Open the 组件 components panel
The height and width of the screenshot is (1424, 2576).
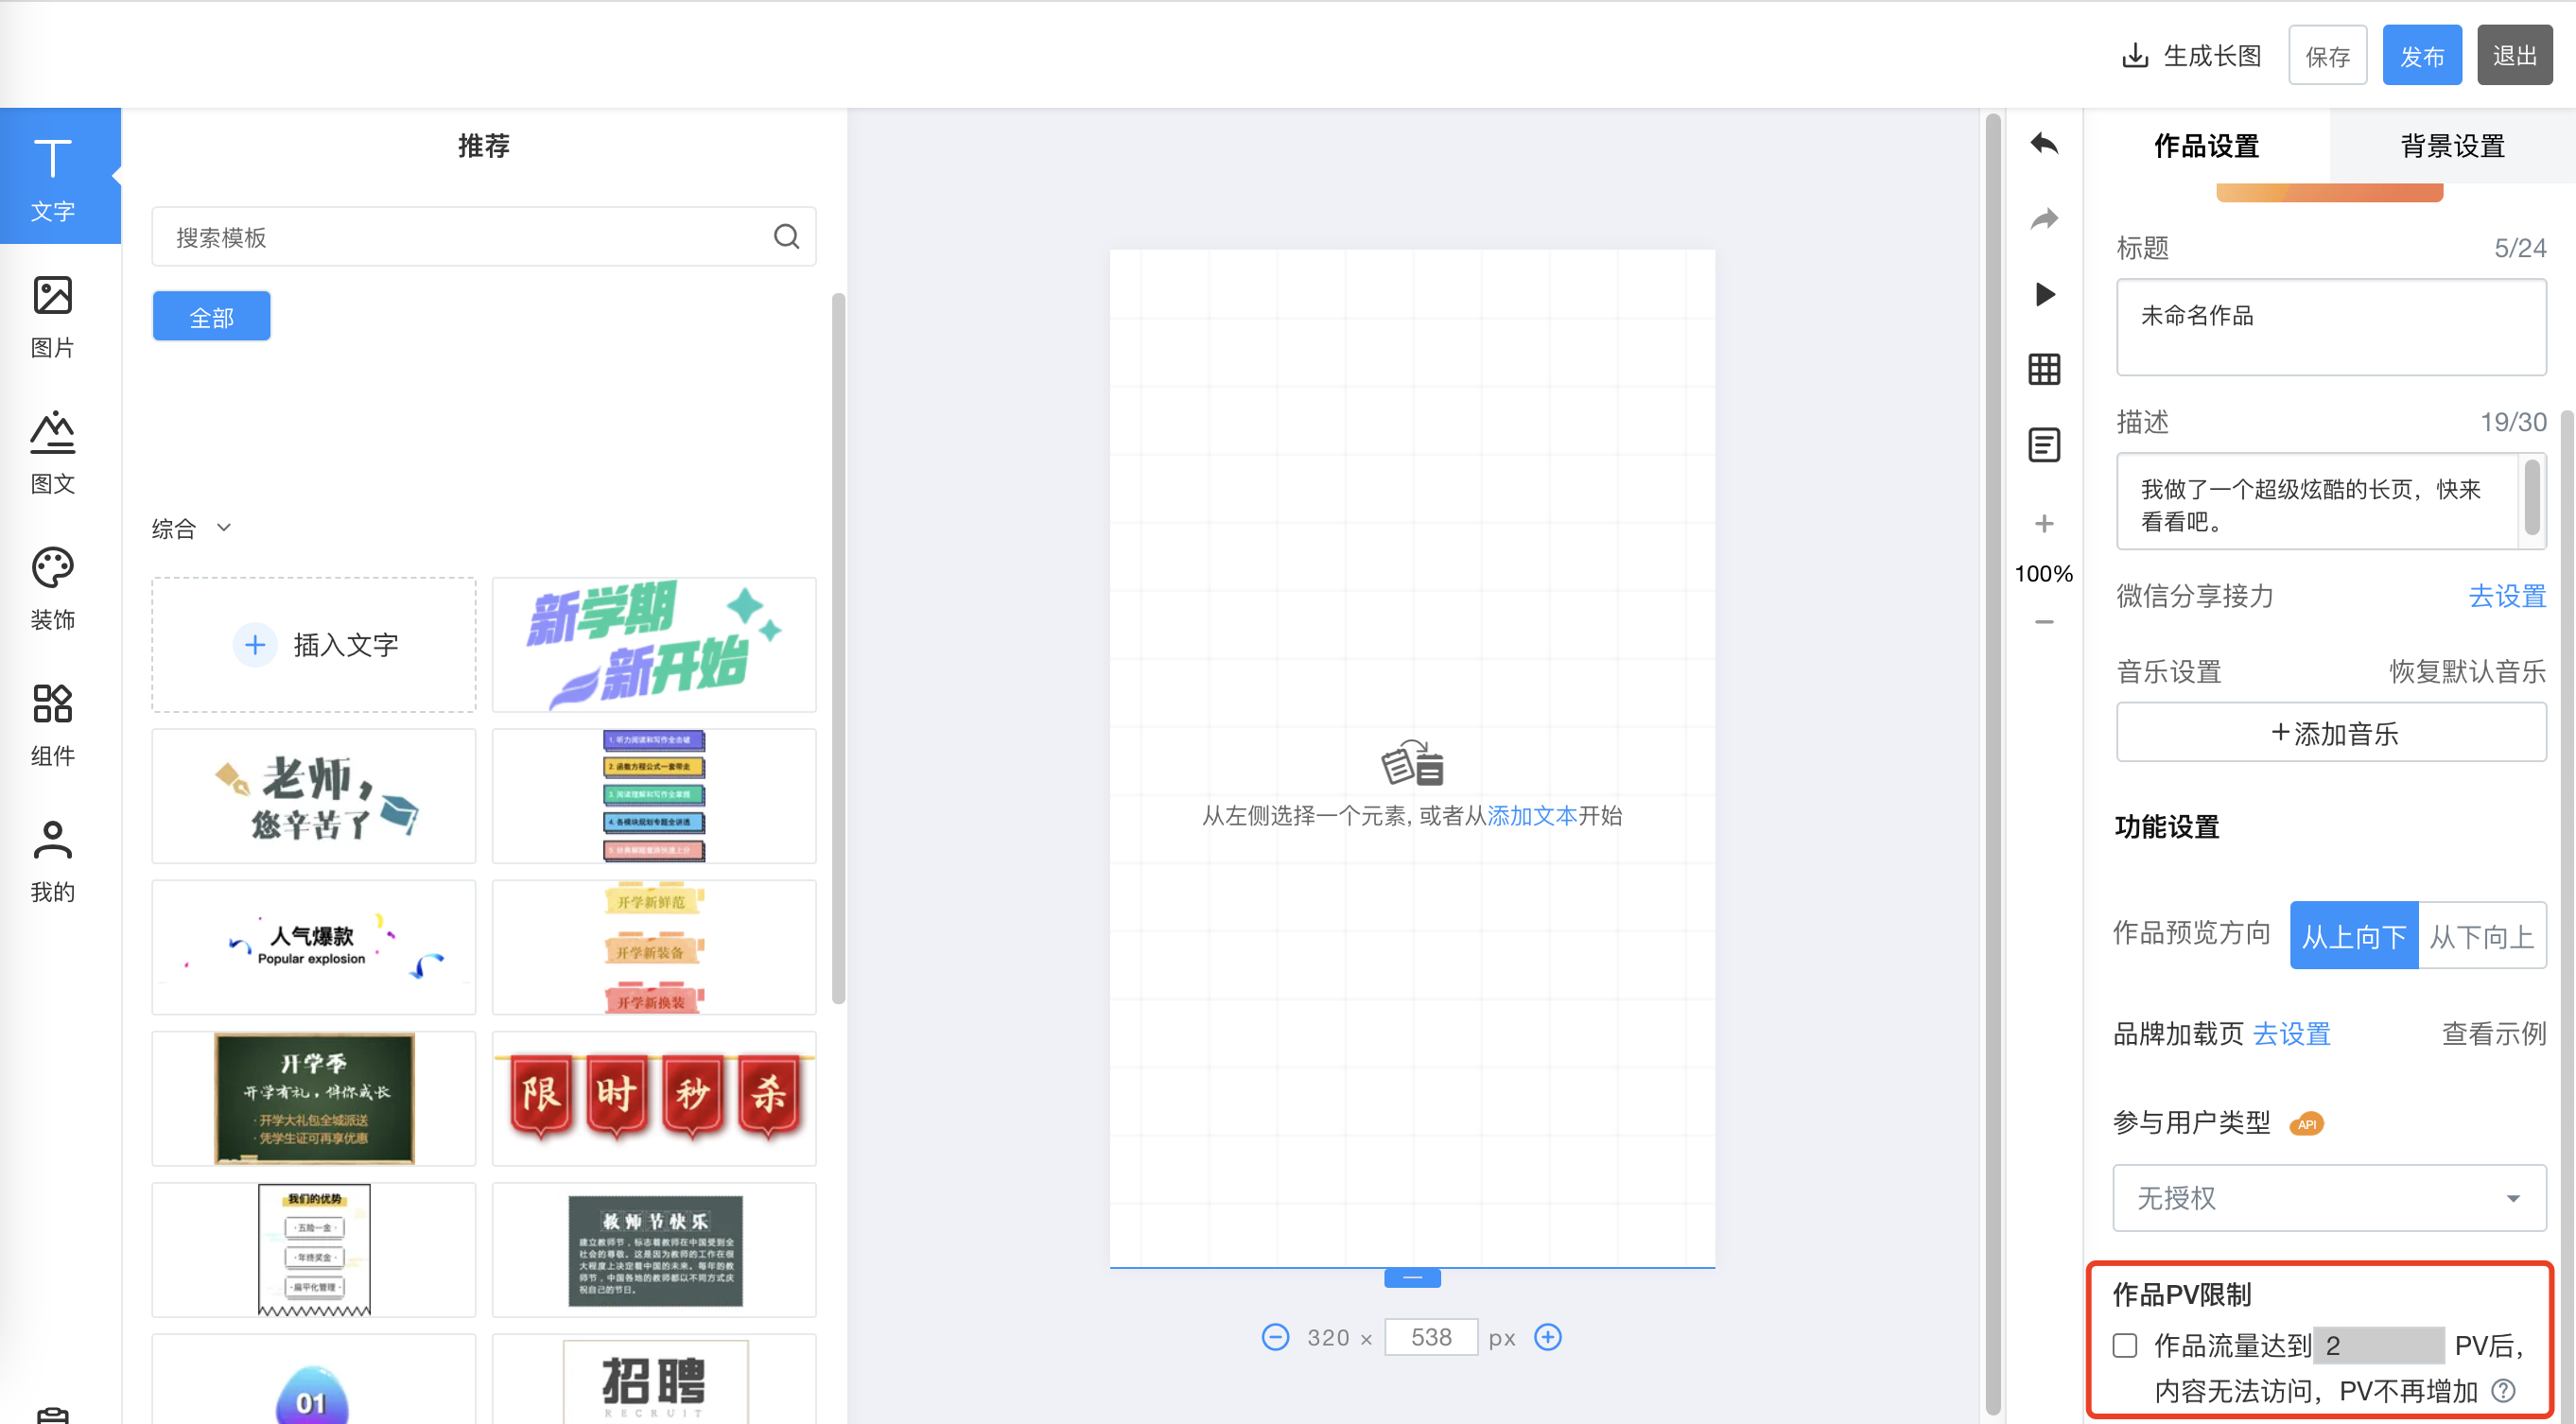pos(53,724)
